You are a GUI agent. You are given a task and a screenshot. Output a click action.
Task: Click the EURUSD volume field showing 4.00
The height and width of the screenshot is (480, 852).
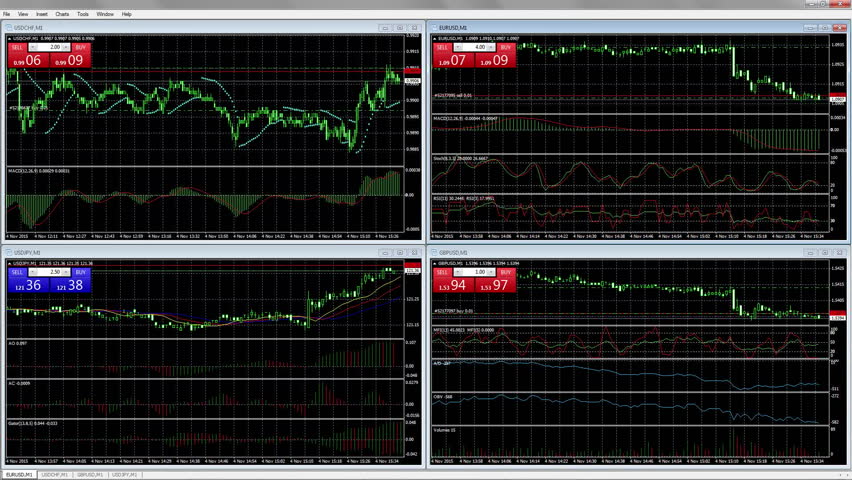(x=474, y=47)
